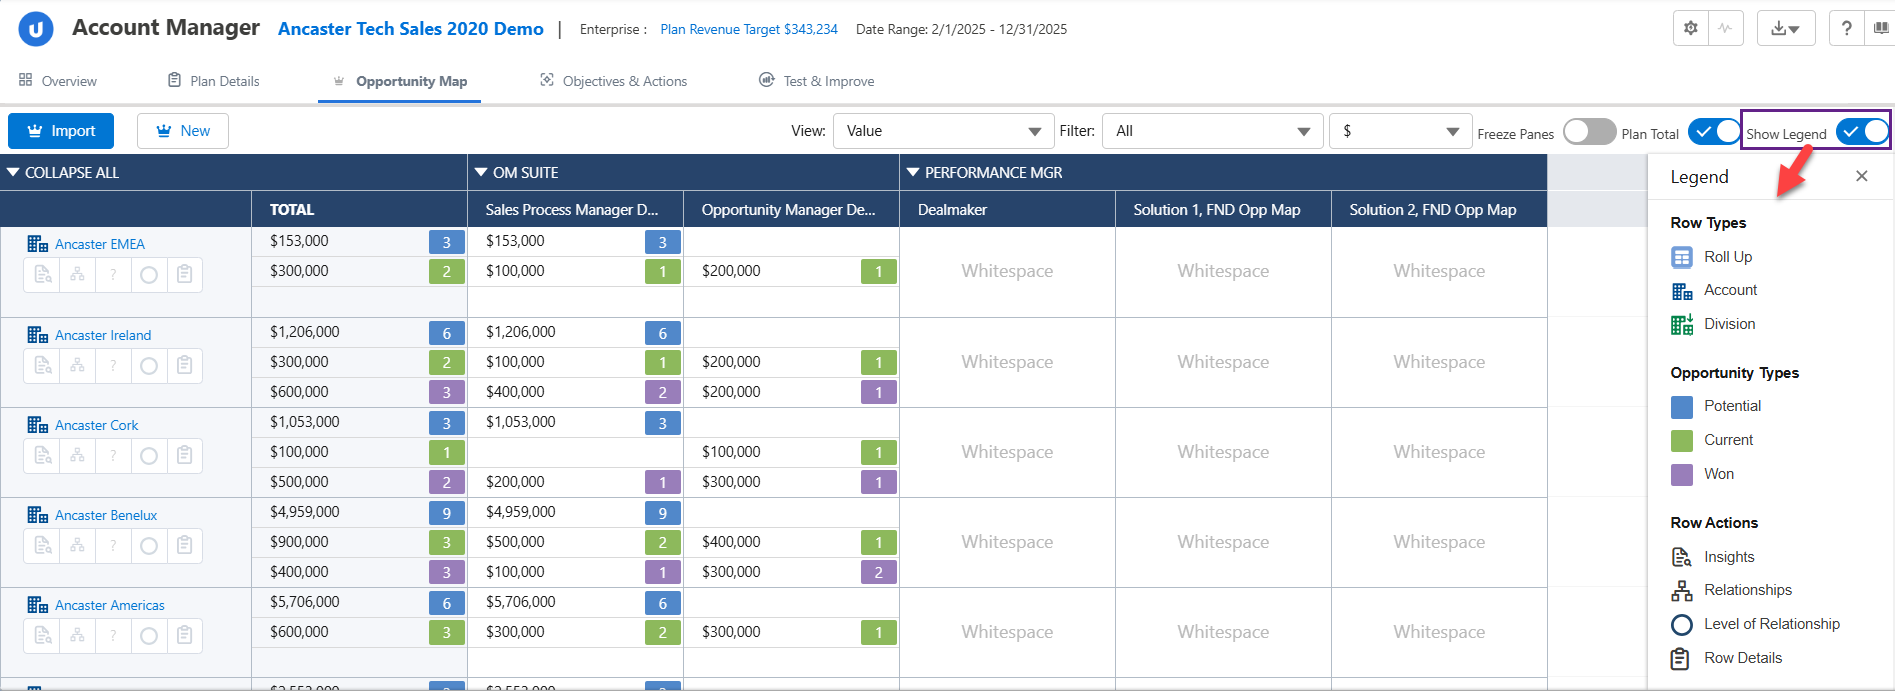The image size is (1895, 691).
Task: Open the Ancaster Americas account link
Action: click(x=110, y=605)
